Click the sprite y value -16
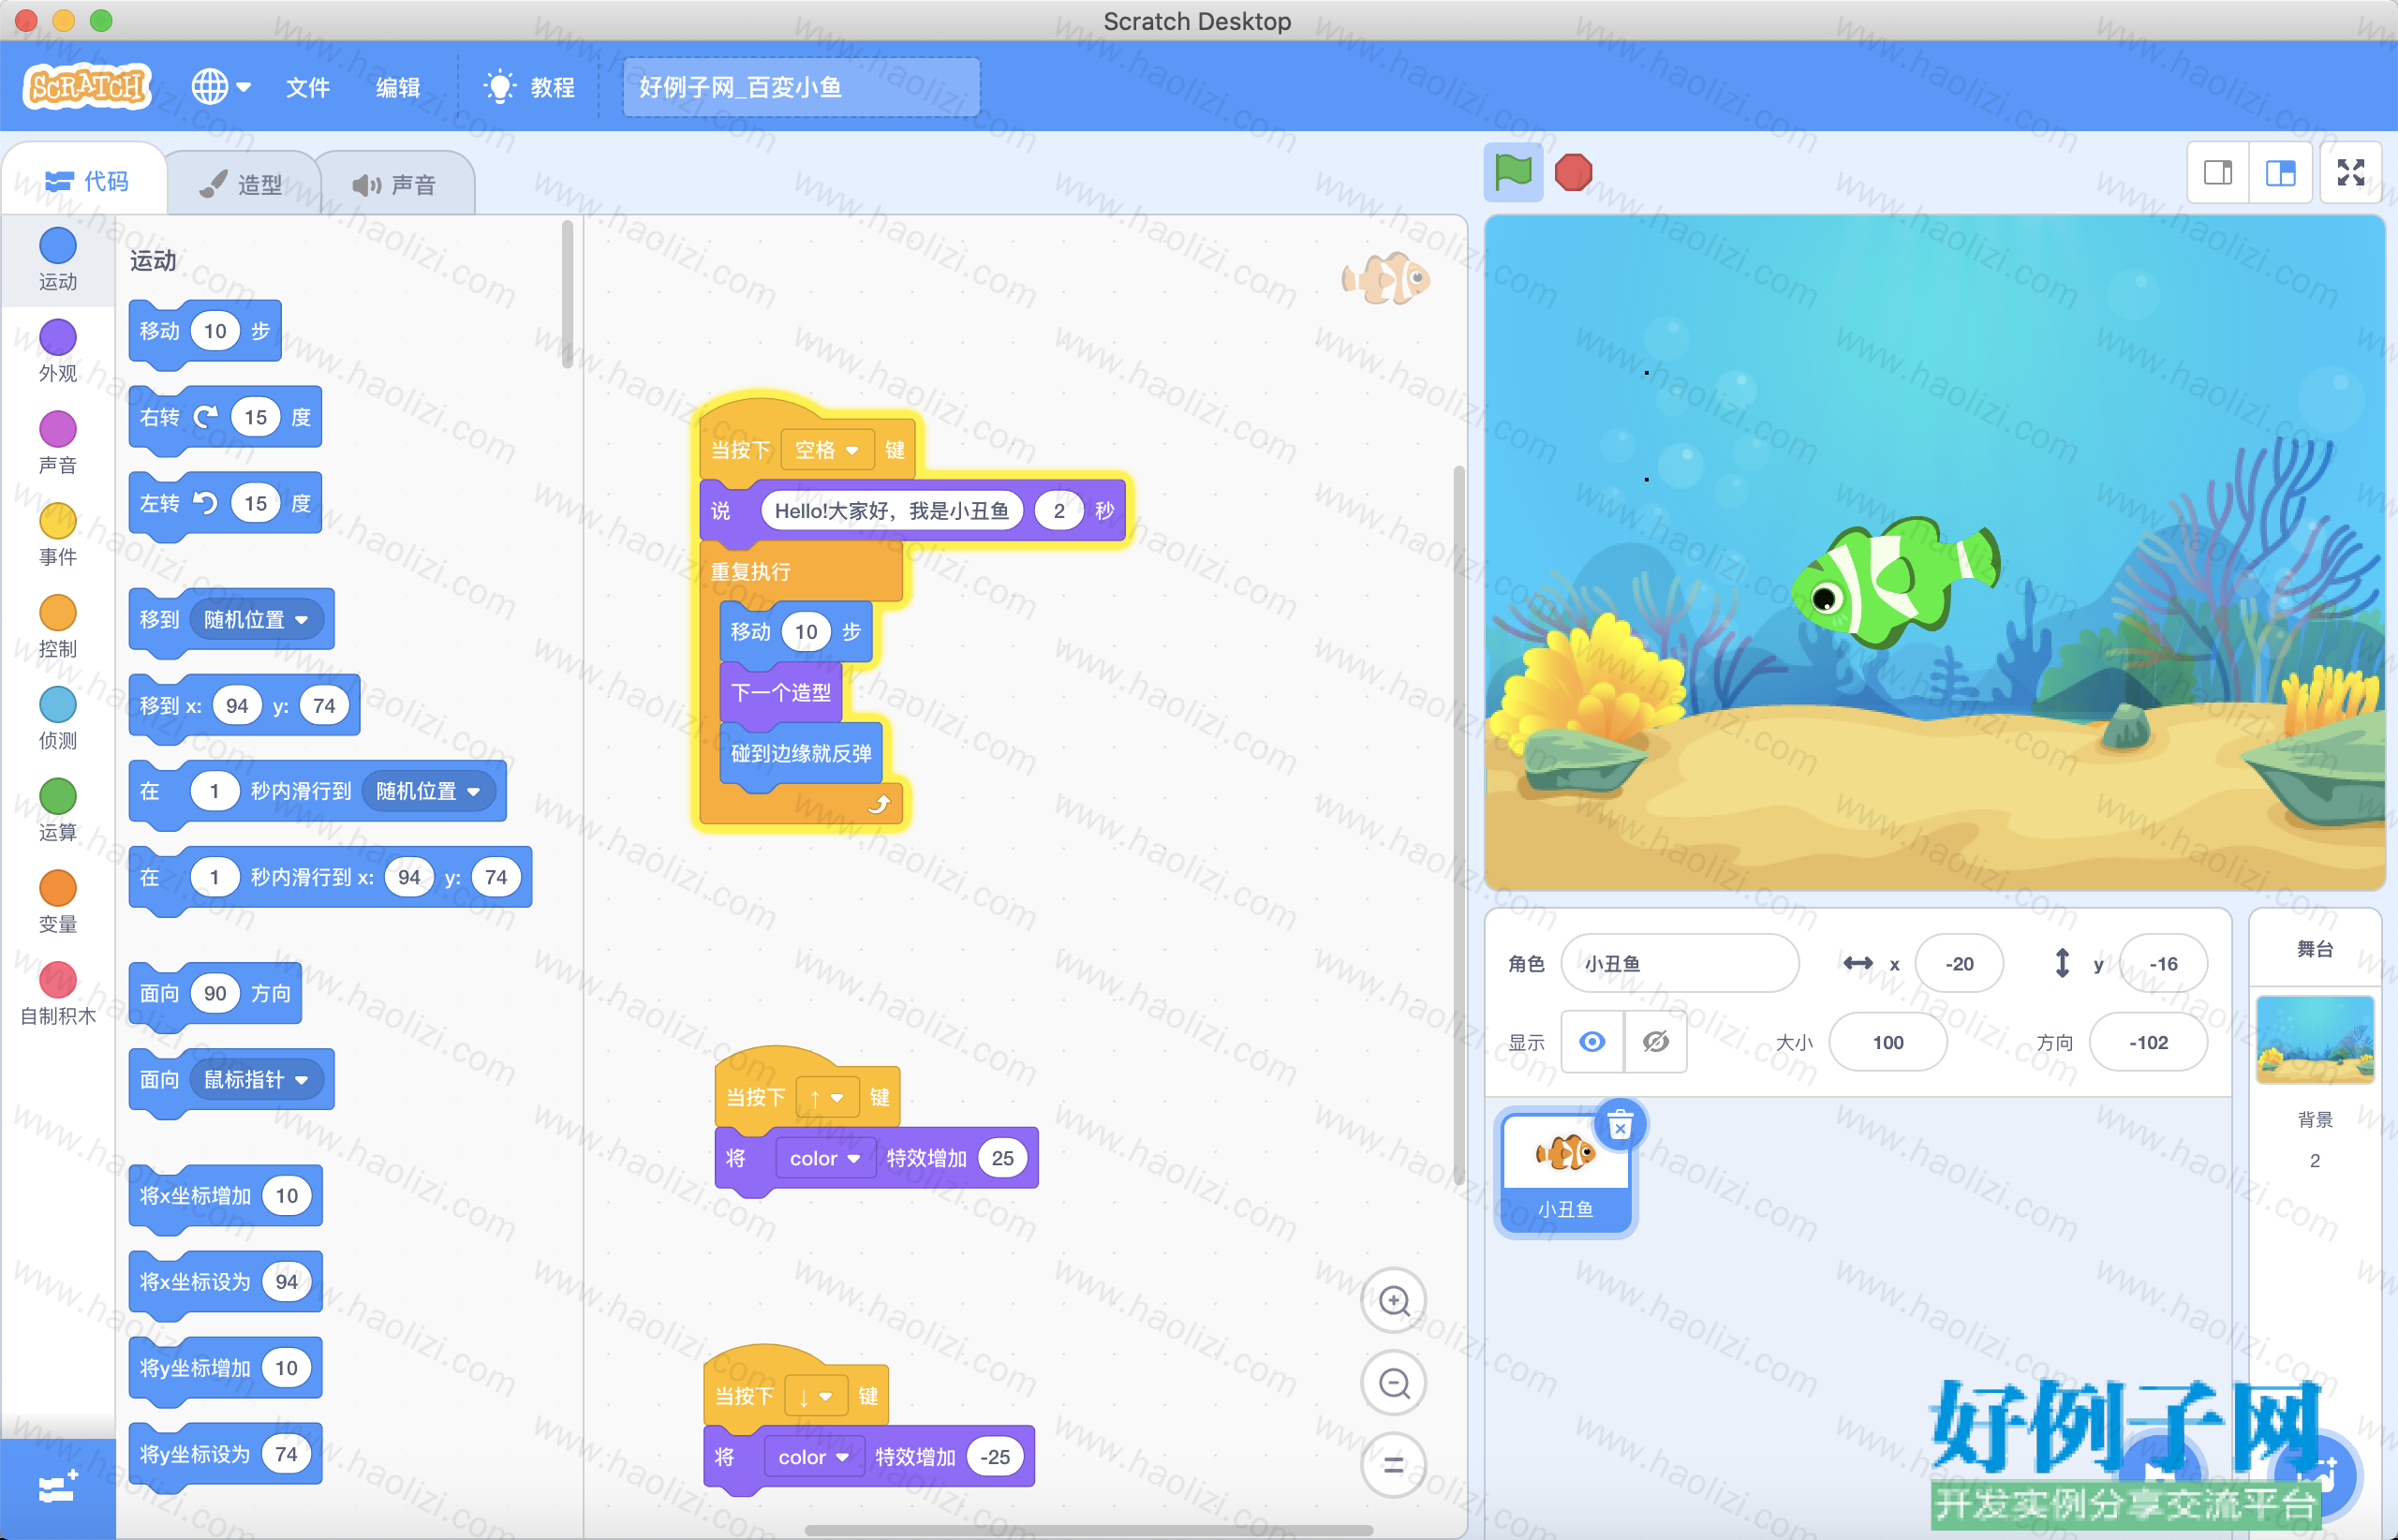The width and height of the screenshot is (2398, 1540). tap(2163, 963)
